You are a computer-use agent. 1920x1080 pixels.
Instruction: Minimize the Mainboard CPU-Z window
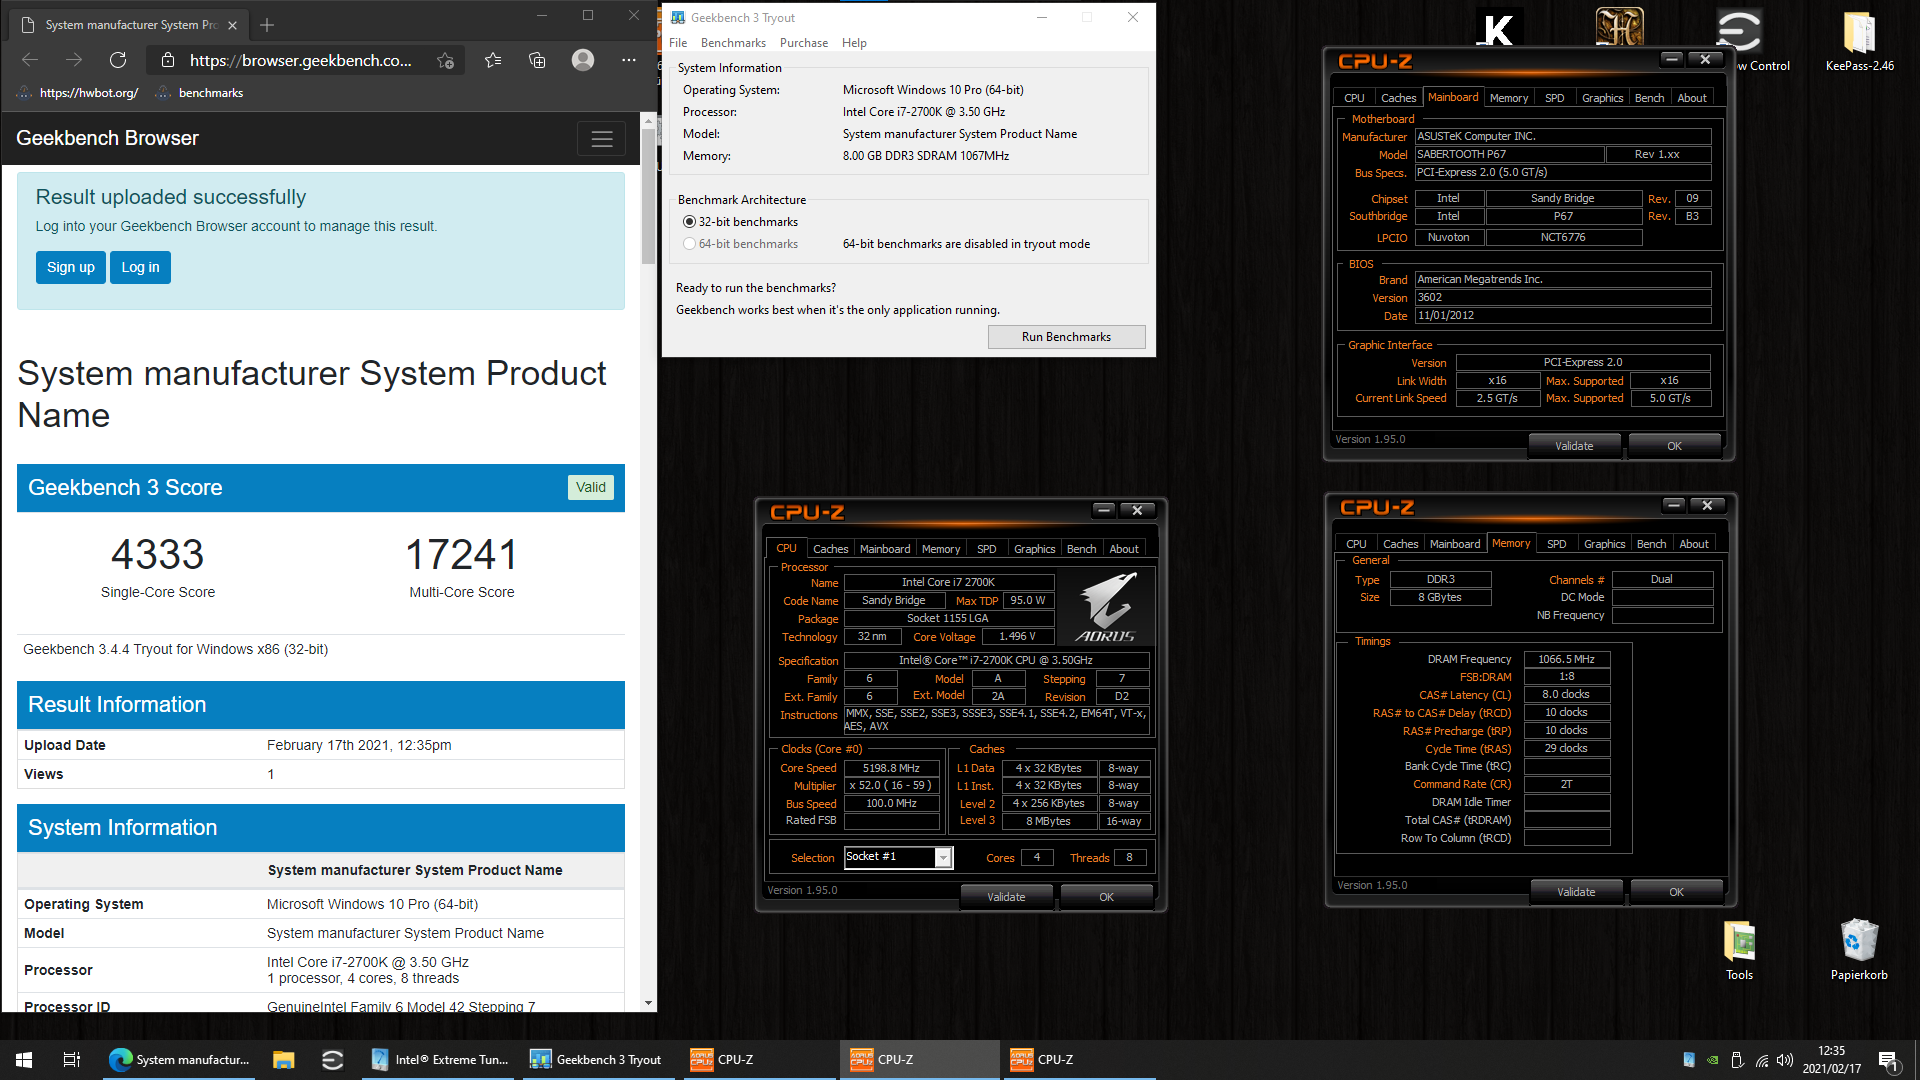click(x=1671, y=59)
